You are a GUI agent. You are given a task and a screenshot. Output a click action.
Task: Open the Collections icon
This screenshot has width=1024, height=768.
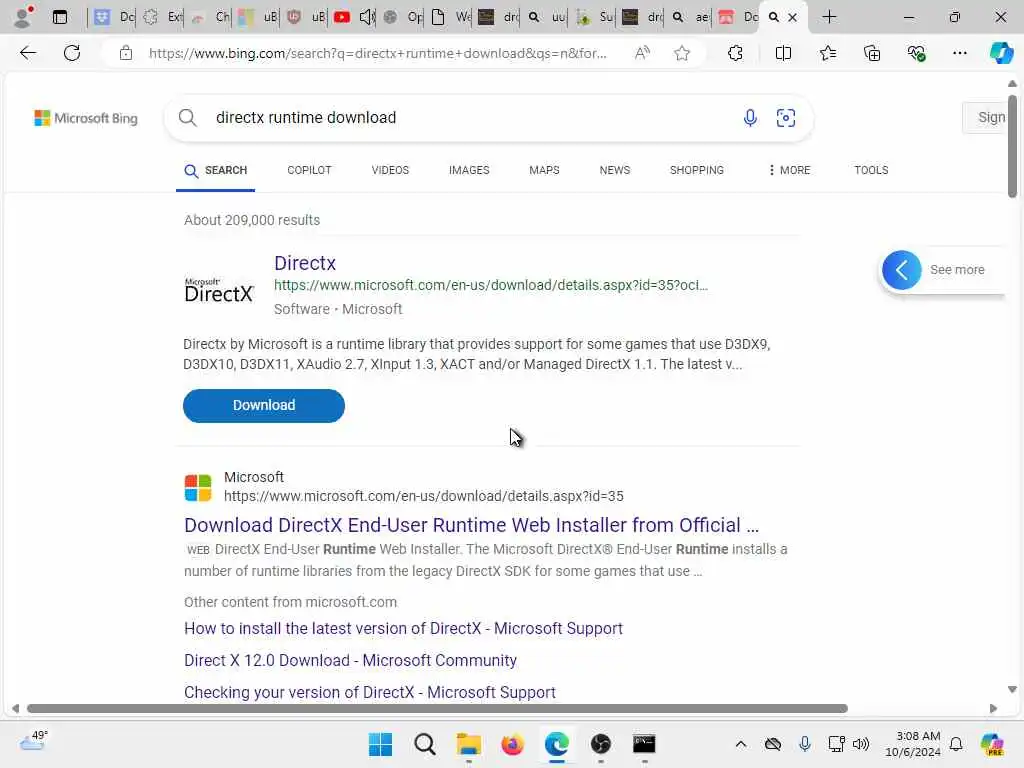(x=872, y=53)
